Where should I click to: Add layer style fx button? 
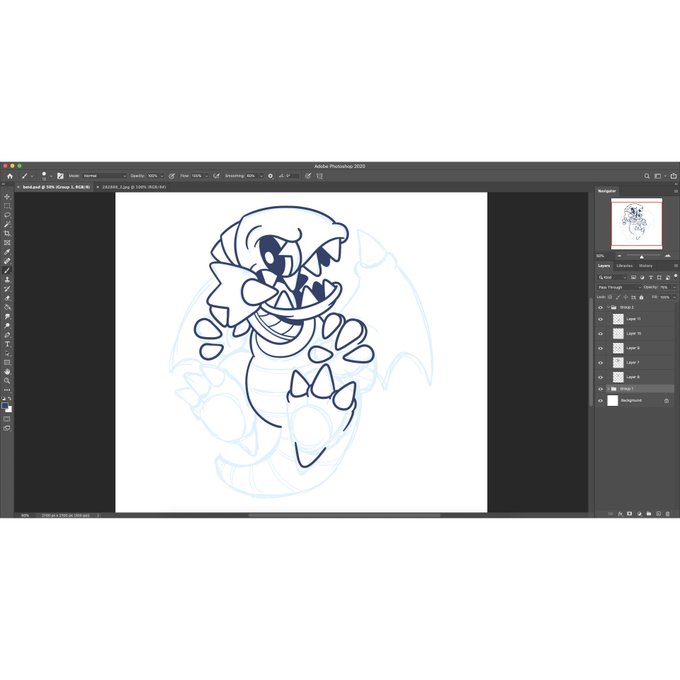[x=620, y=514]
